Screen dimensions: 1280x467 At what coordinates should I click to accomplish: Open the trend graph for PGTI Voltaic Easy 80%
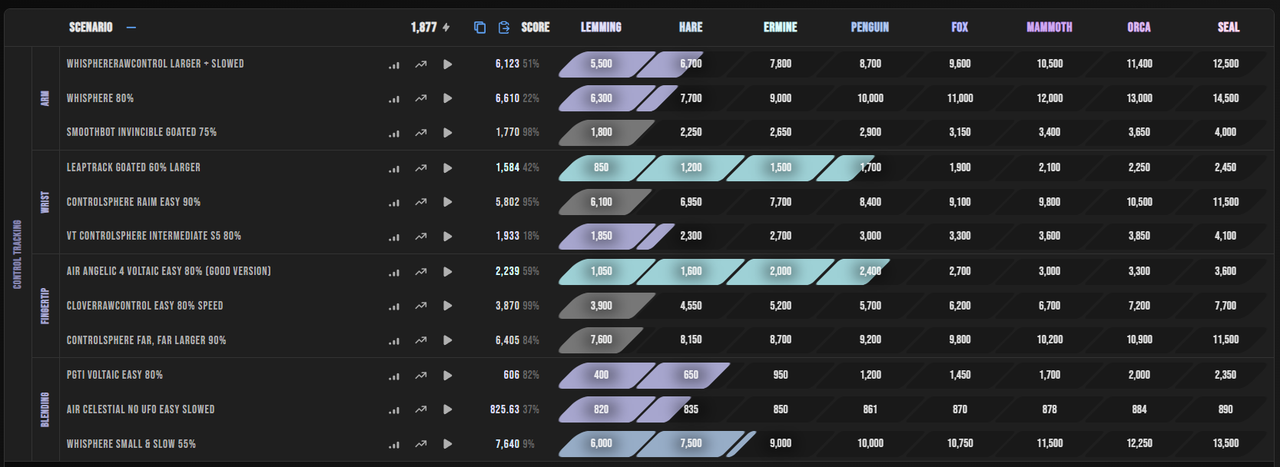[421, 375]
